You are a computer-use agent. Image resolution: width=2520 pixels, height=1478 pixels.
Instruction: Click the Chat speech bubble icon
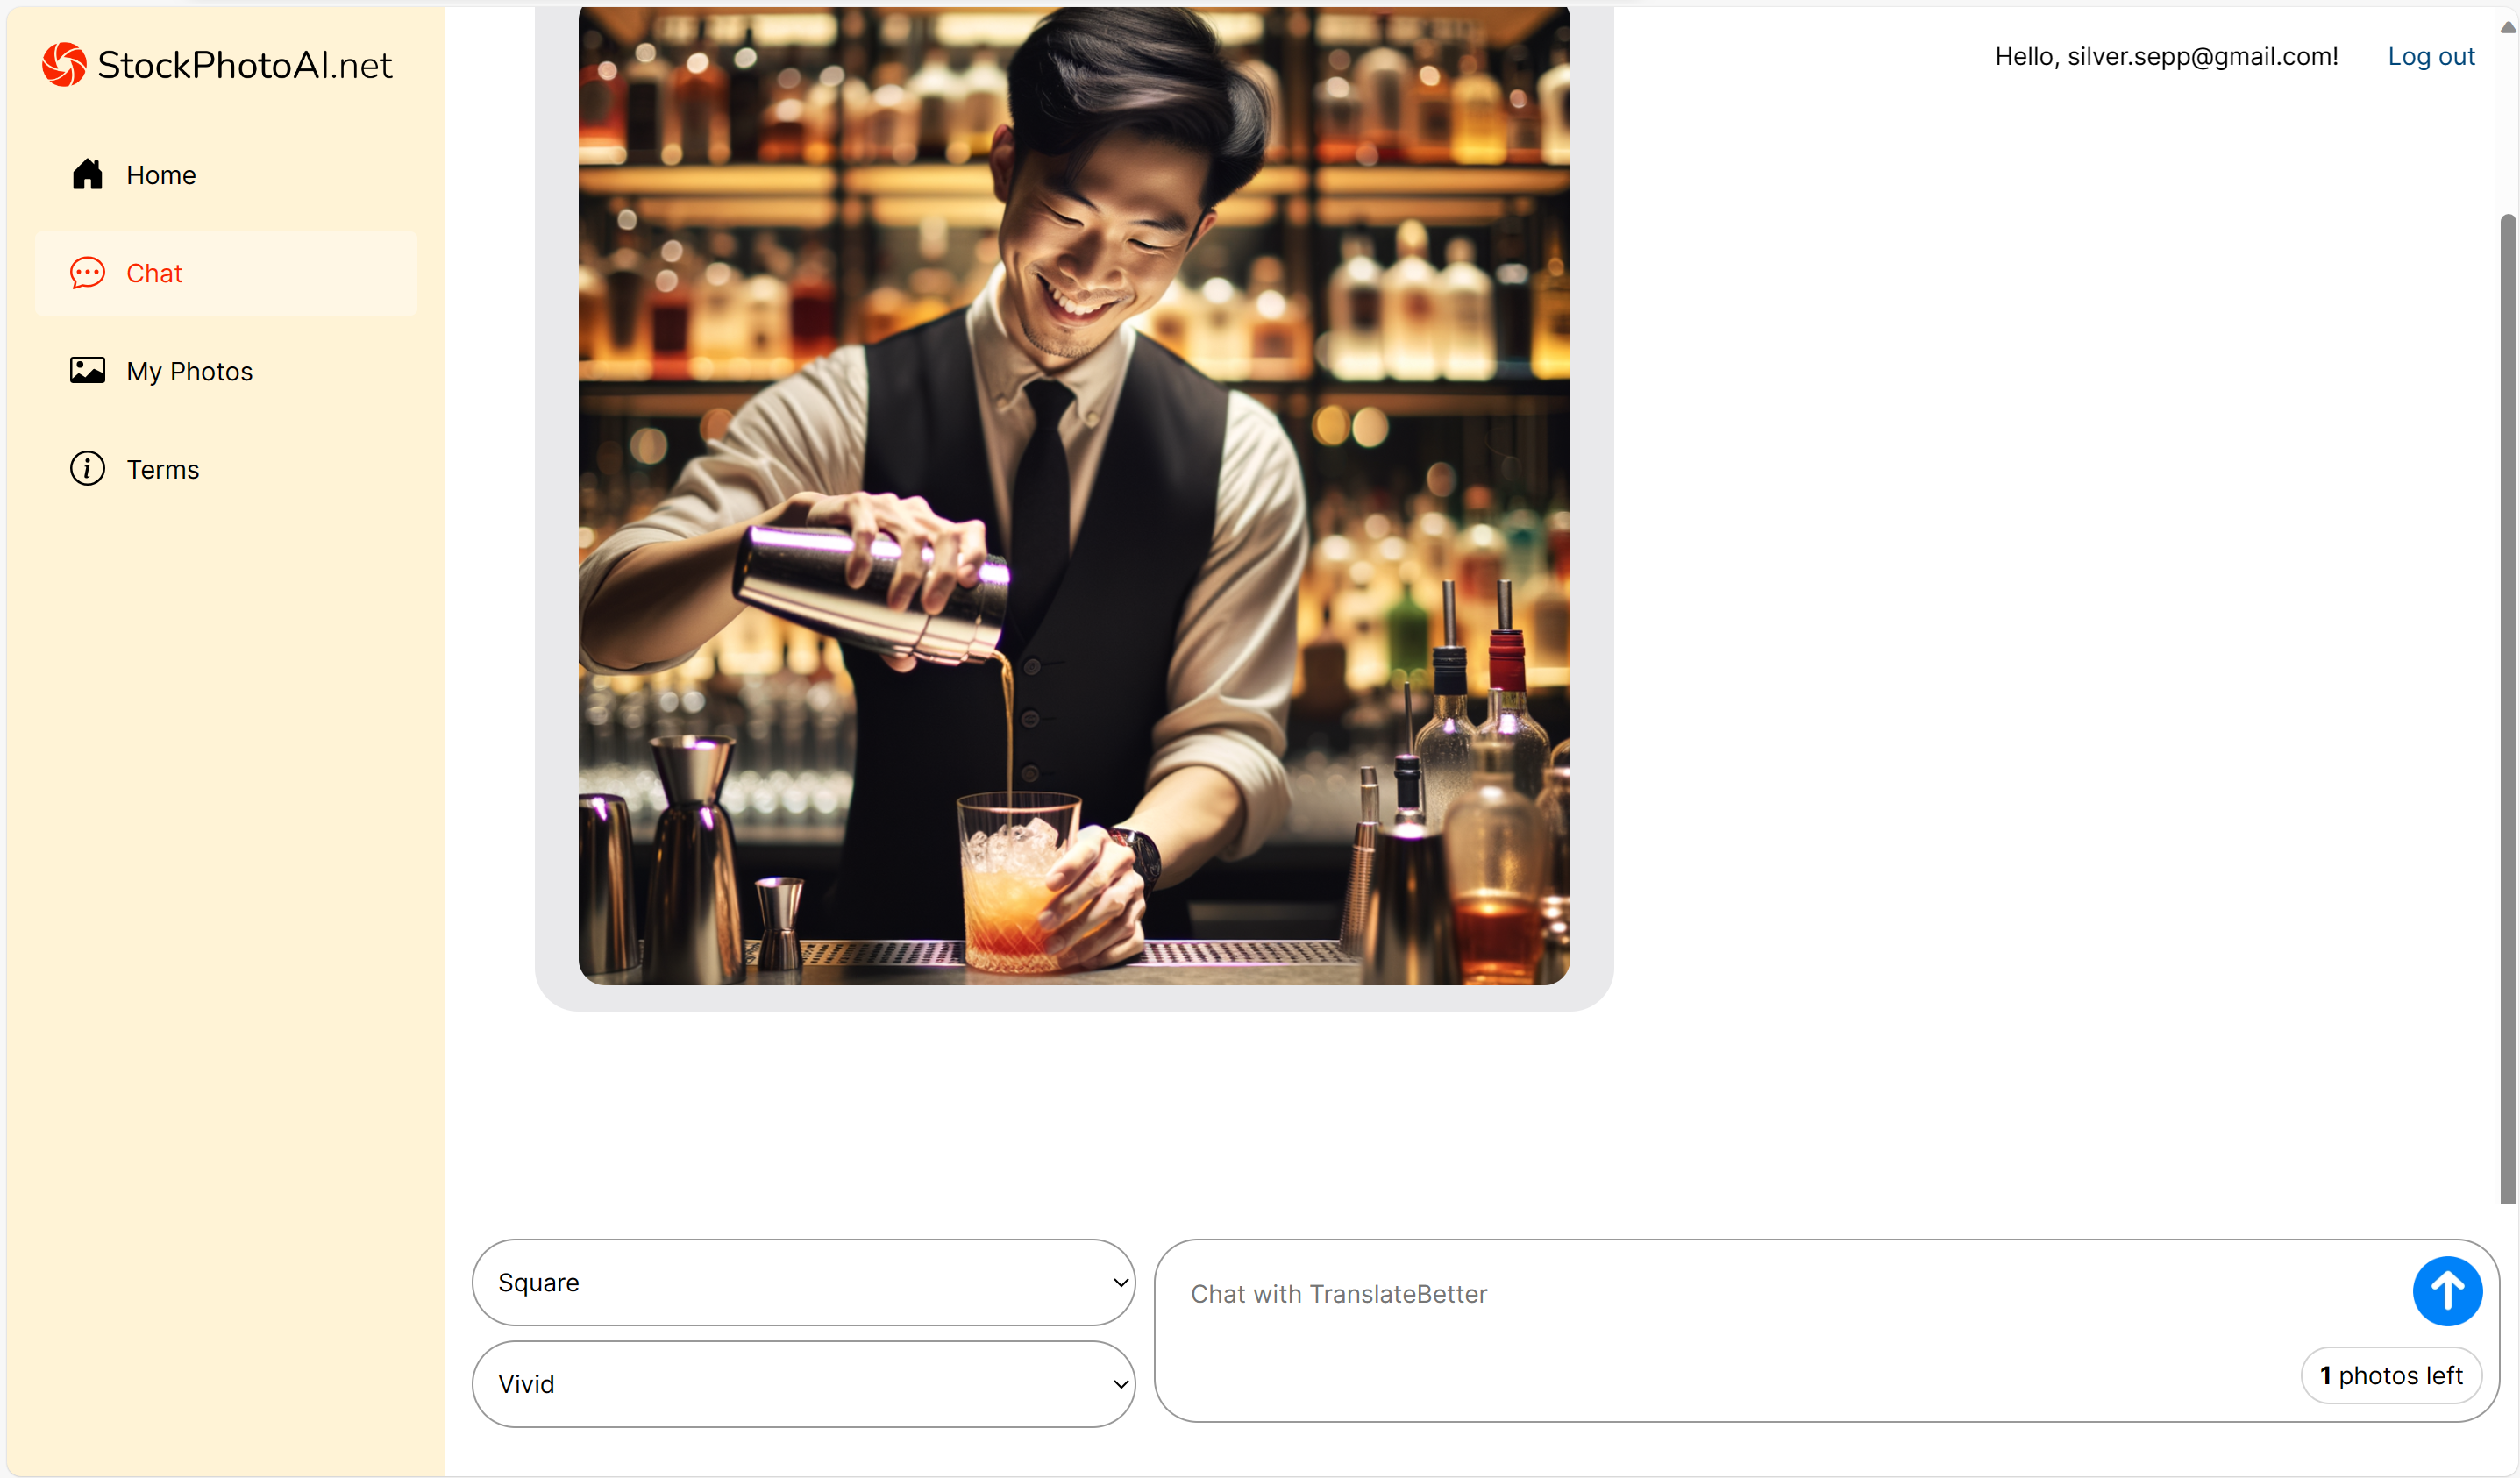[x=87, y=273]
